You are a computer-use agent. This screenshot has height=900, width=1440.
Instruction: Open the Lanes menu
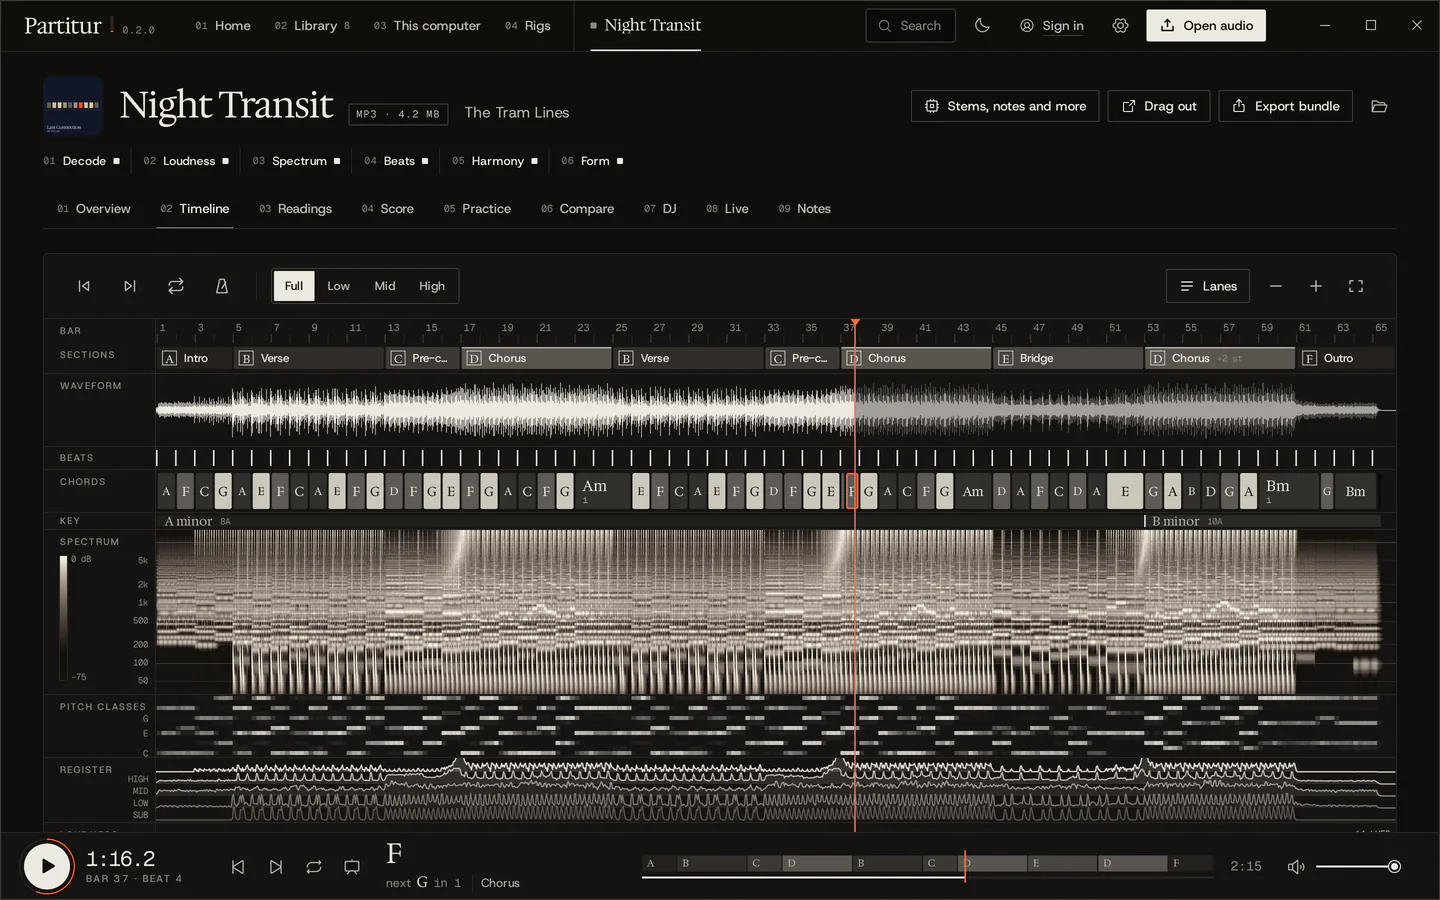(1208, 286)
